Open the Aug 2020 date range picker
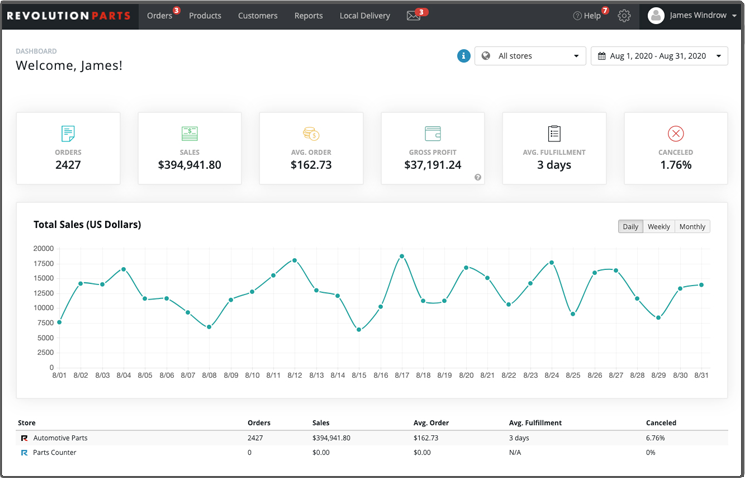This screenshot has height=478, width=745. [659, 56]
